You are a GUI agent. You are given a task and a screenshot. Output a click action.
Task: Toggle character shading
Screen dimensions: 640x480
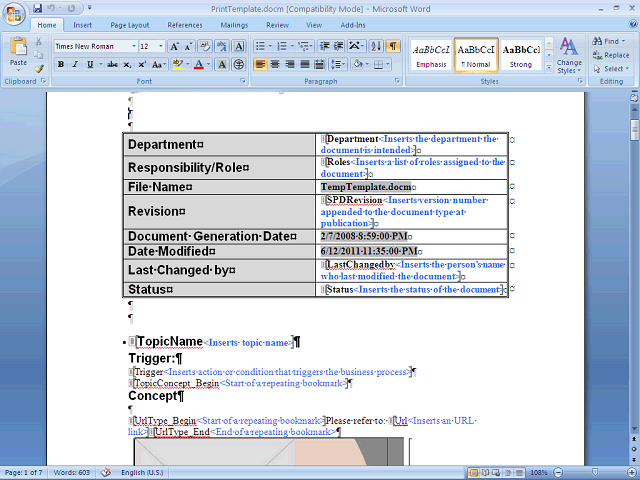coord(222,64)
